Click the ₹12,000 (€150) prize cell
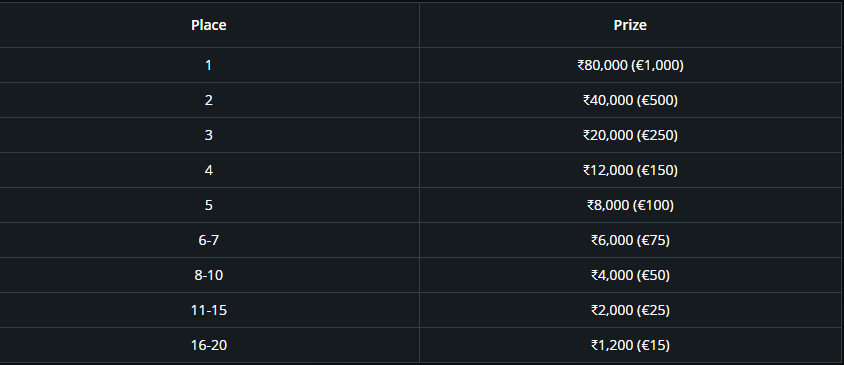The width and height of the screenshot is (844, 365). tap(630, 170)
